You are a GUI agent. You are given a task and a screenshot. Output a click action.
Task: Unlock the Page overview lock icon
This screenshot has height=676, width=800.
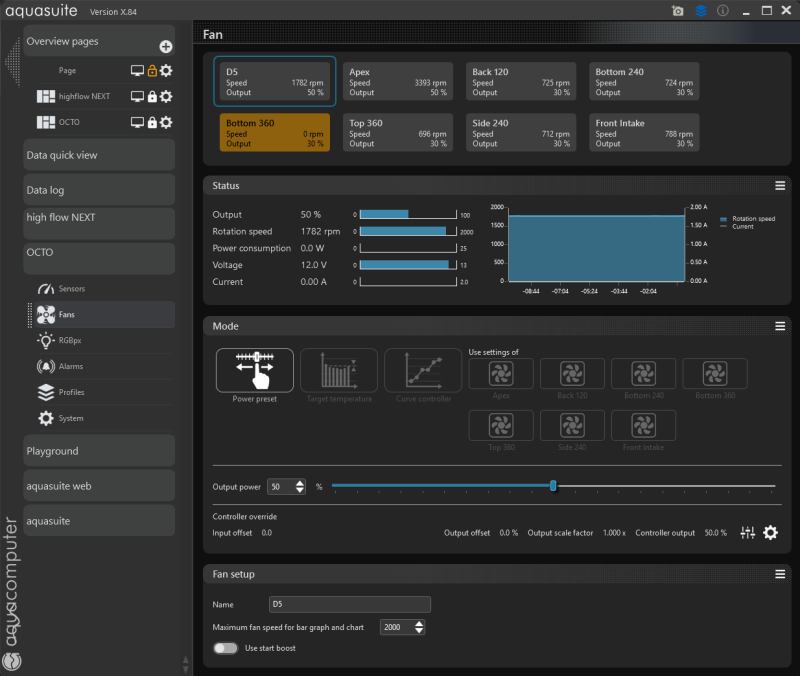click(152, 71)
